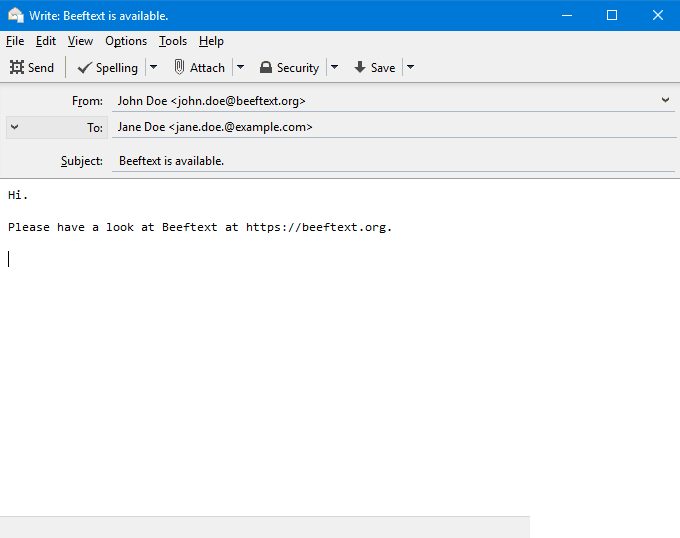Minimize the Write window
Image resolution: width=680 pixels, height=538 pixels.
click(567, 15)
